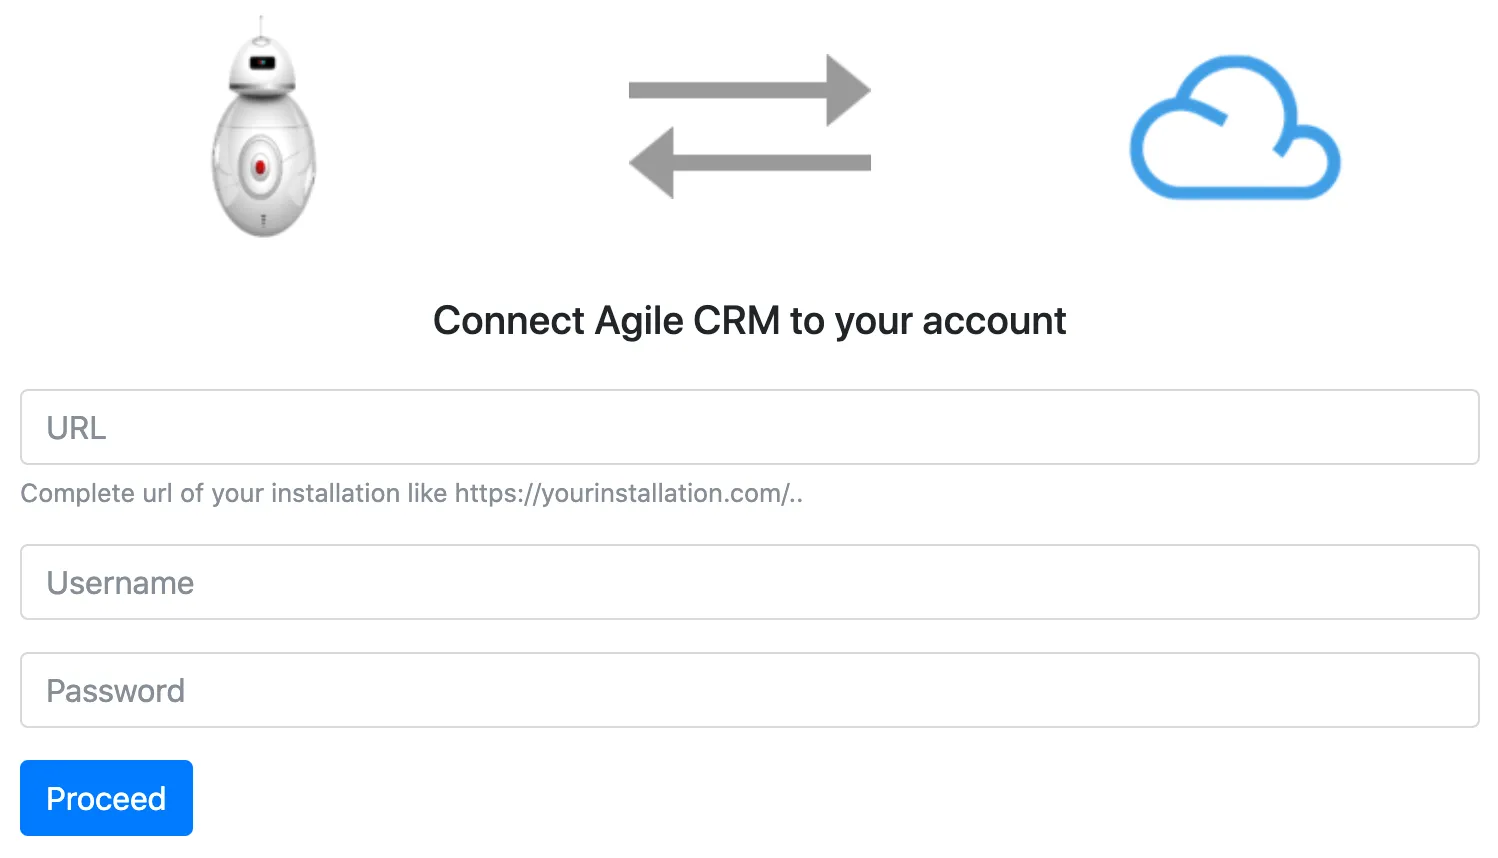
Task: Click the robot's head visor
Action: tap(262, 63)
